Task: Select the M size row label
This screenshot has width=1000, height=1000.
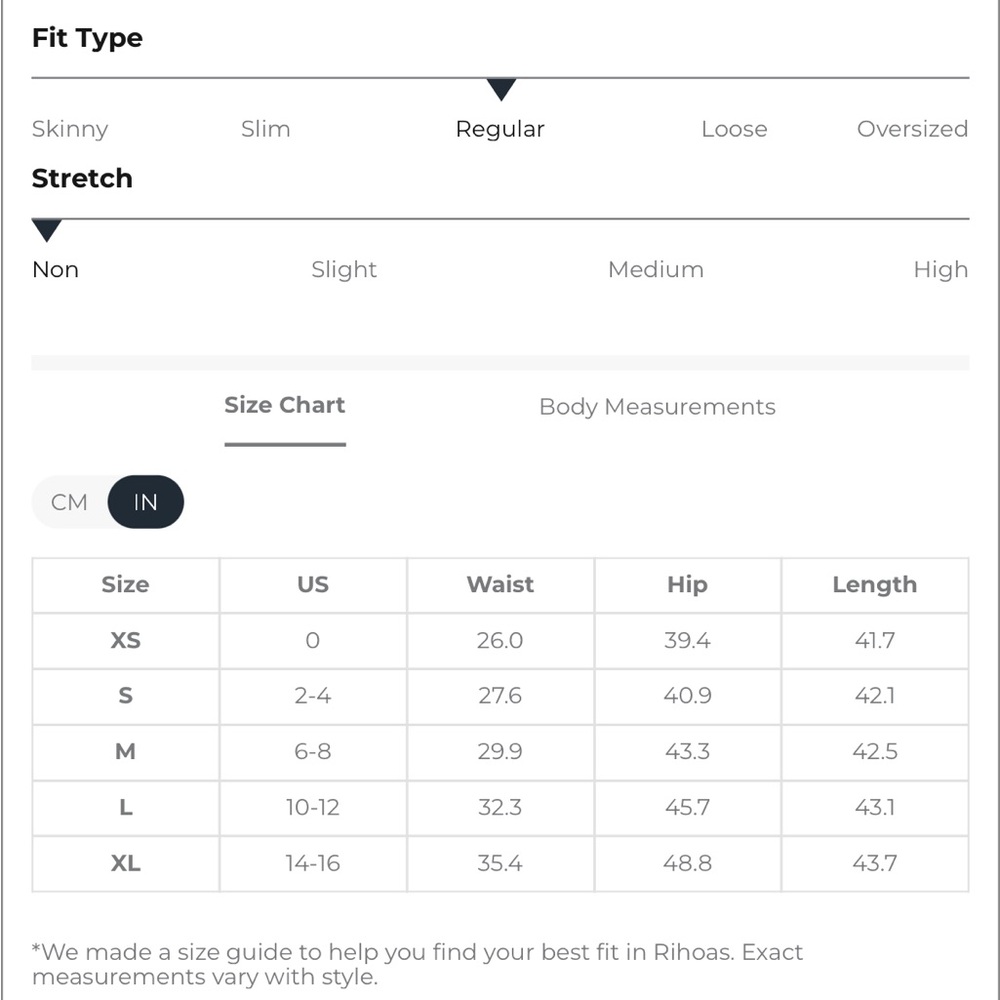Action: tap(126, 751)
